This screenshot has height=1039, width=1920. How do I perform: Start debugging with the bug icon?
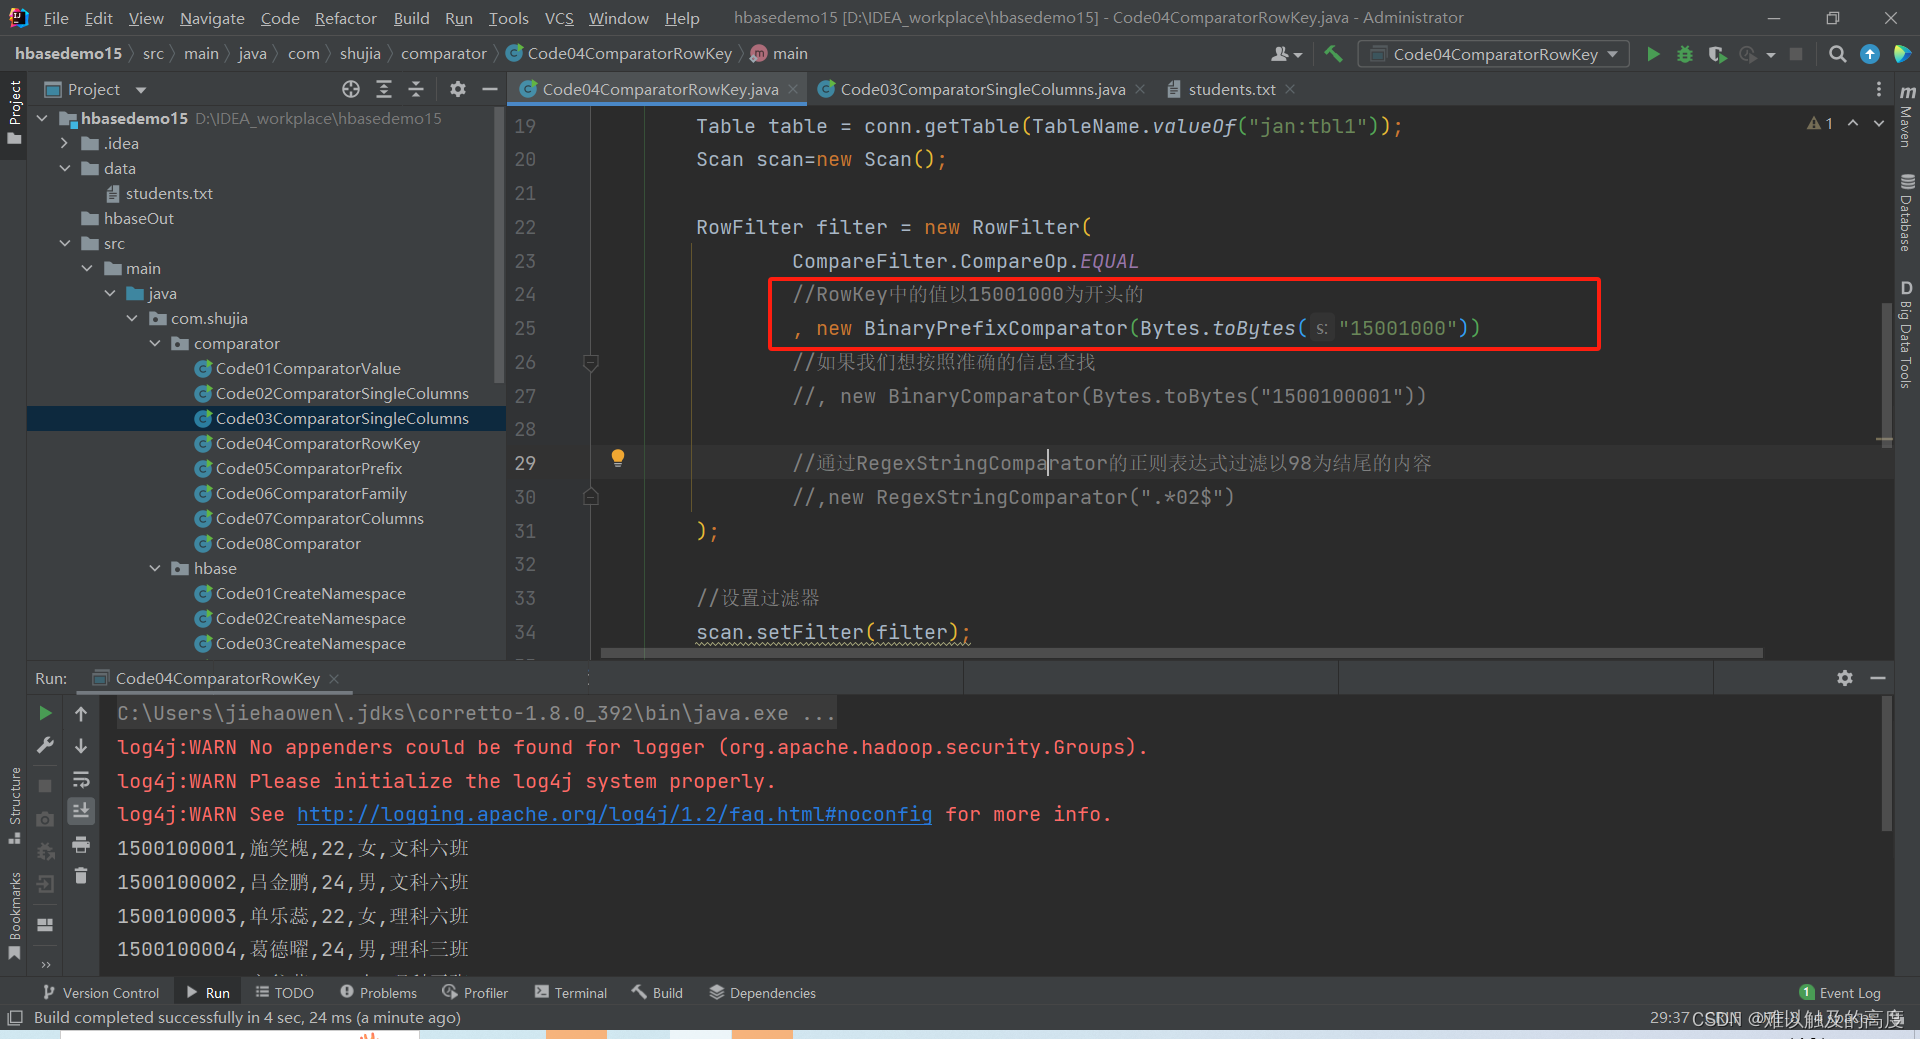[1685, 54]
